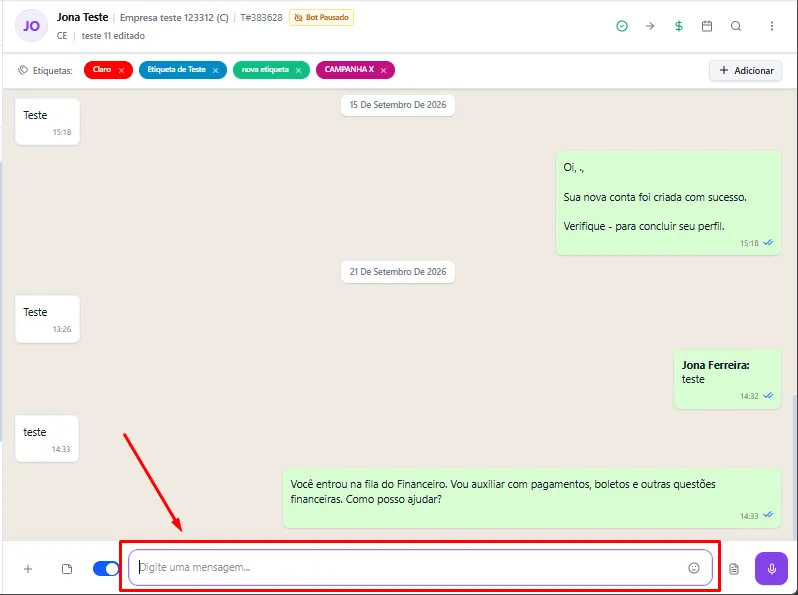Click the resolve ticket checkmark icon
Image resolution: width=798 pixels, height=595 pixels.
pos(621,26)
